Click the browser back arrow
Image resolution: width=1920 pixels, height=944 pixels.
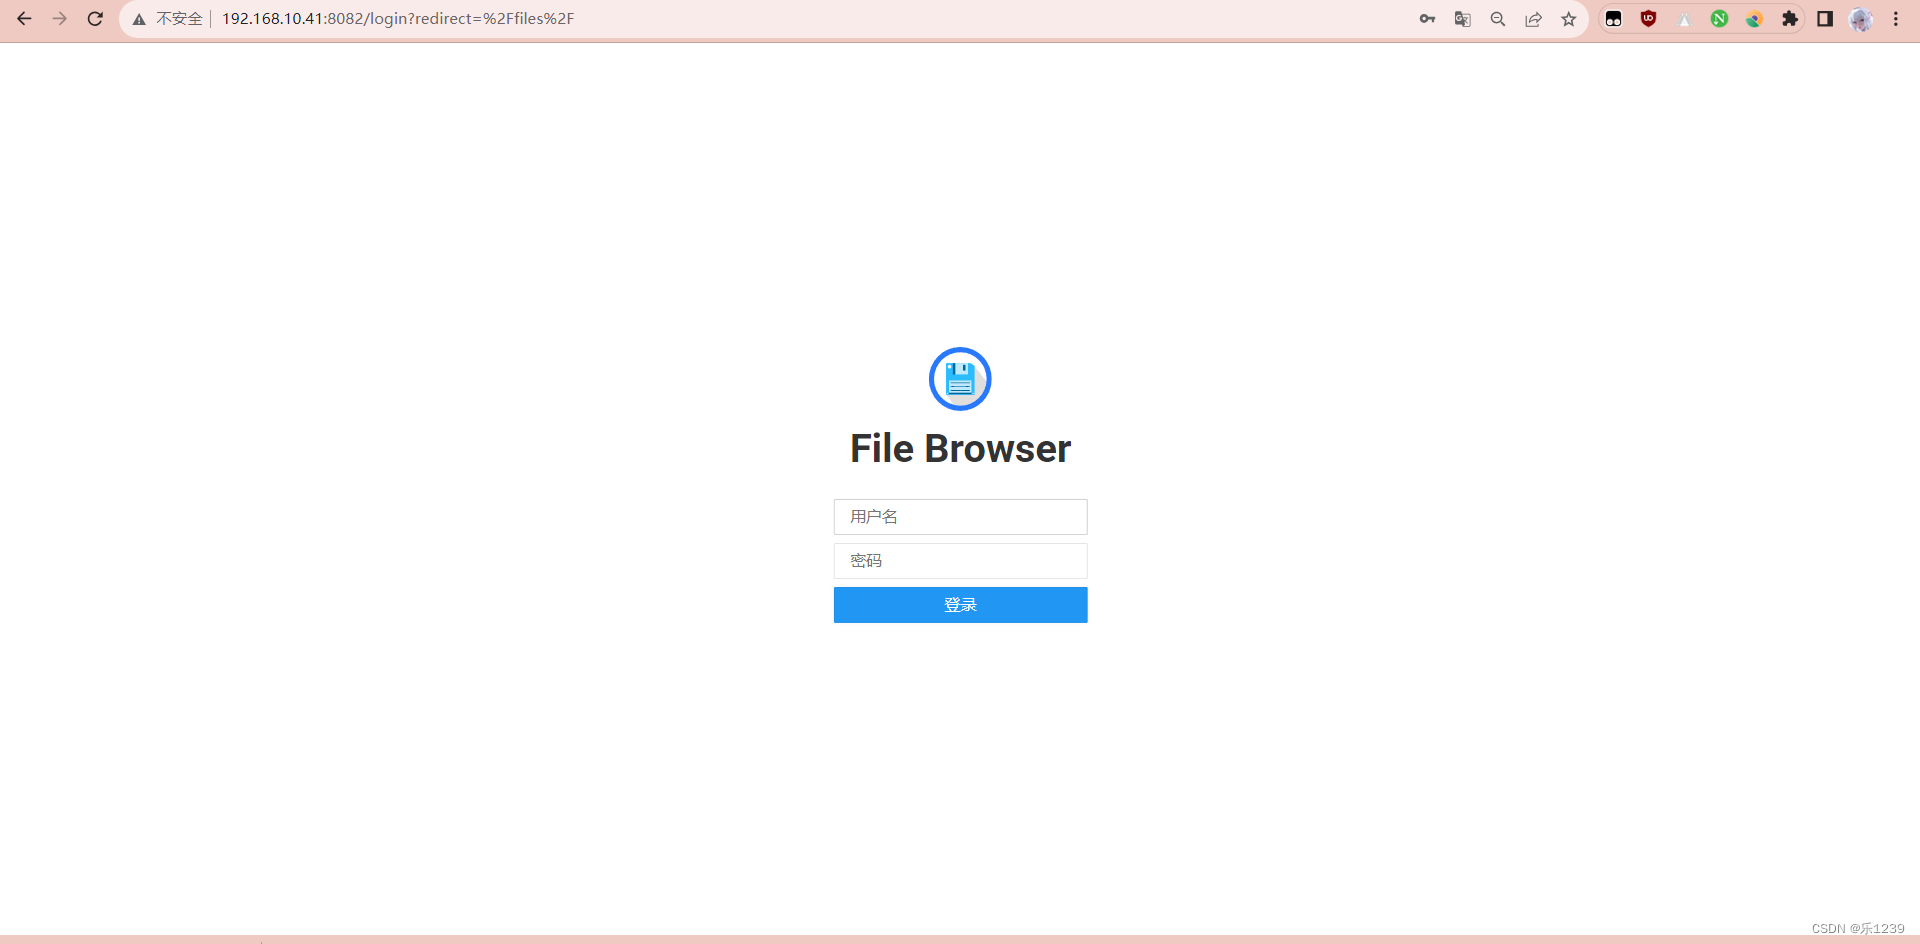click(24, 19)
